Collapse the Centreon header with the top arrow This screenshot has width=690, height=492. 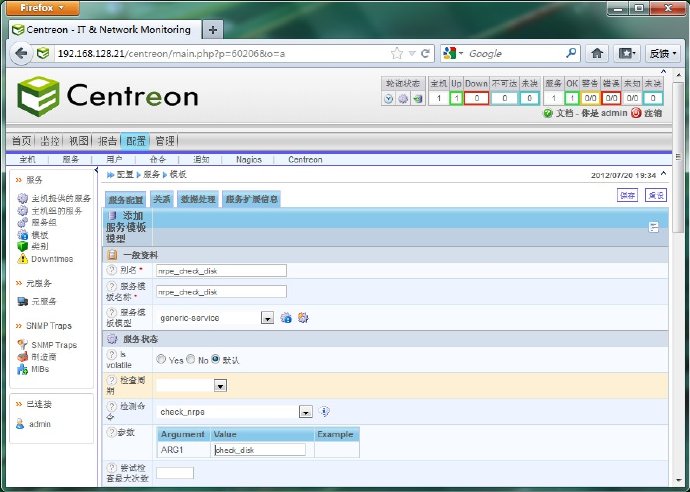coord(664,72)
